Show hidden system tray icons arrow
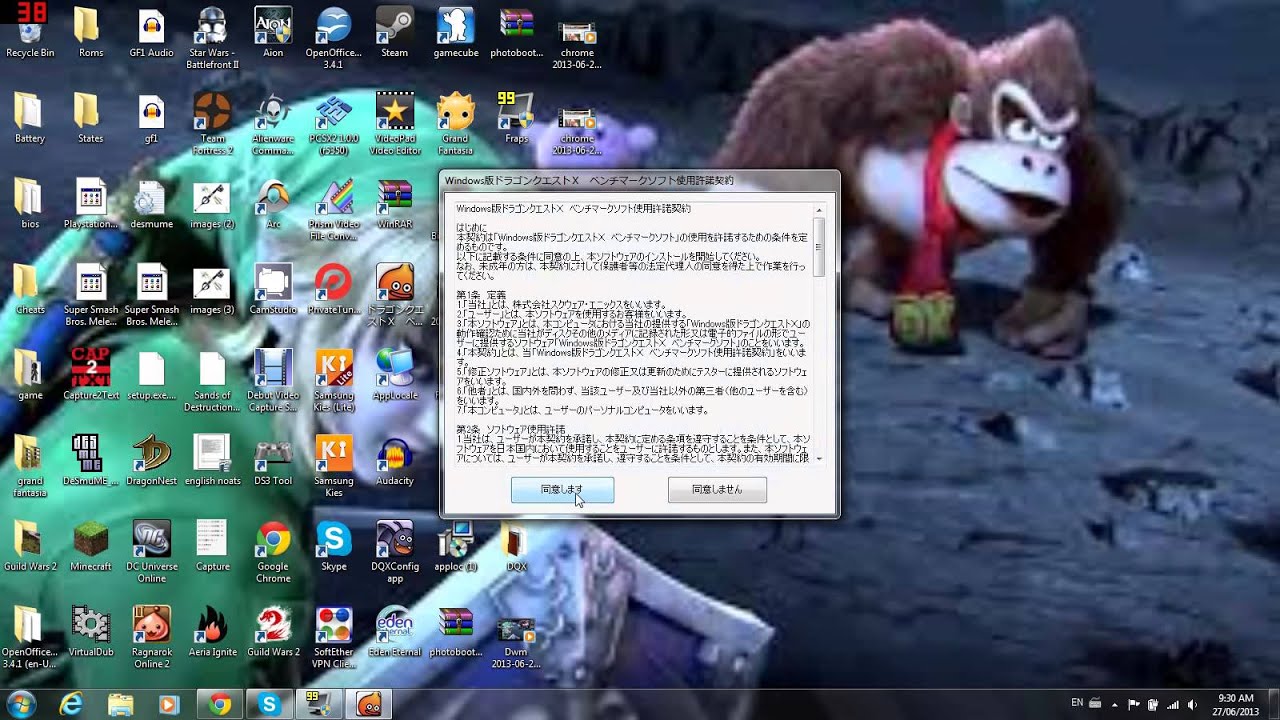 coord(1114,704)
